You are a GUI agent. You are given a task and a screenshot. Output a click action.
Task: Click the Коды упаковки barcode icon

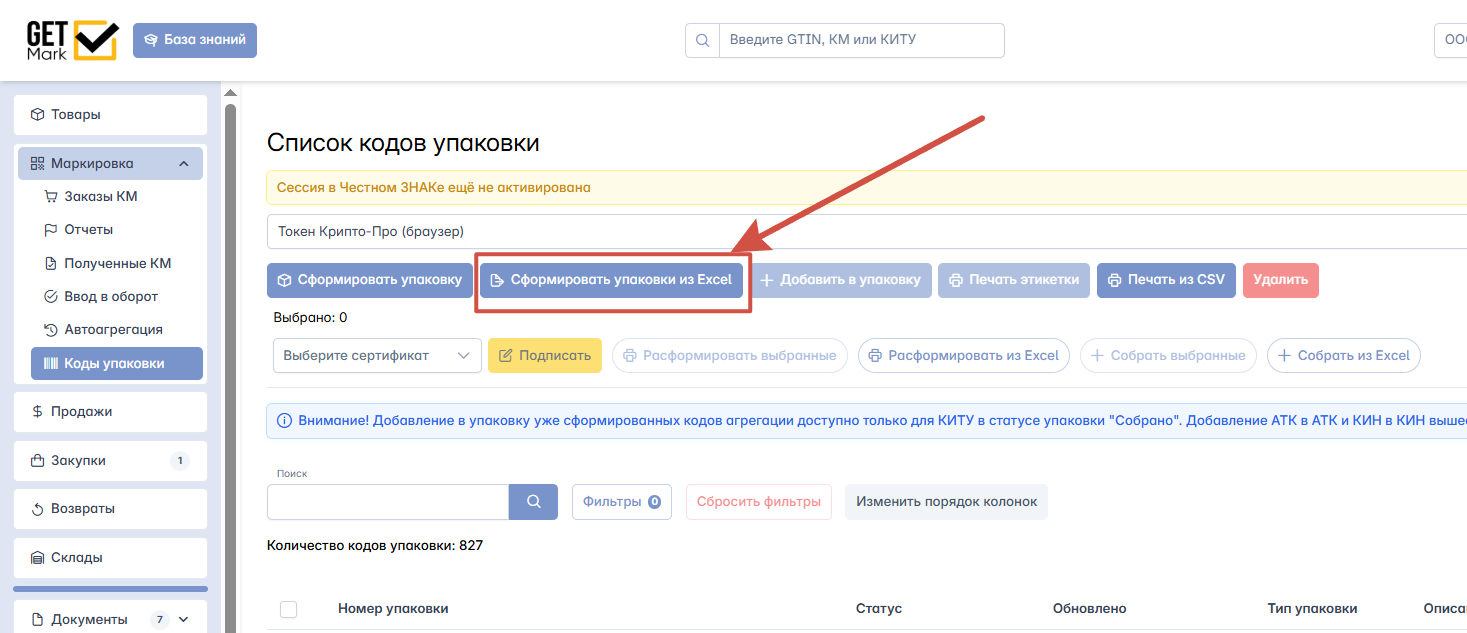tap(52, 363)
